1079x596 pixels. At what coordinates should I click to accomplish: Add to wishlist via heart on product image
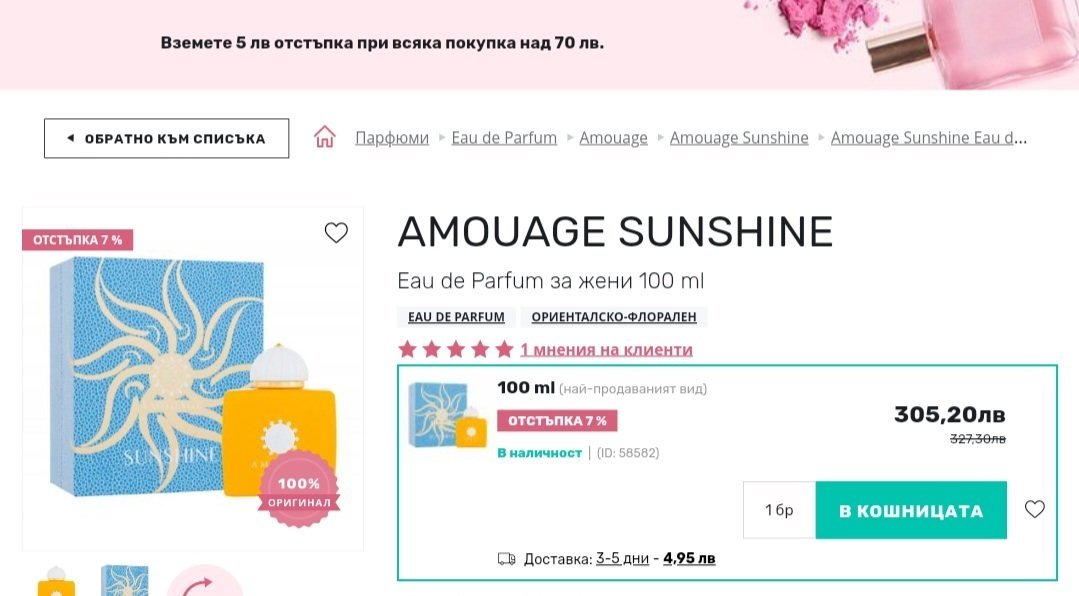pyautogui.click(x=336, y=234)
